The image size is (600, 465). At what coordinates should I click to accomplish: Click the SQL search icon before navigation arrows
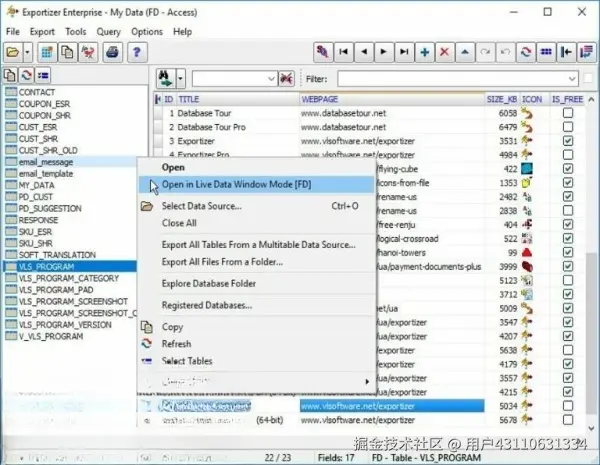click(x=323, y=52)
